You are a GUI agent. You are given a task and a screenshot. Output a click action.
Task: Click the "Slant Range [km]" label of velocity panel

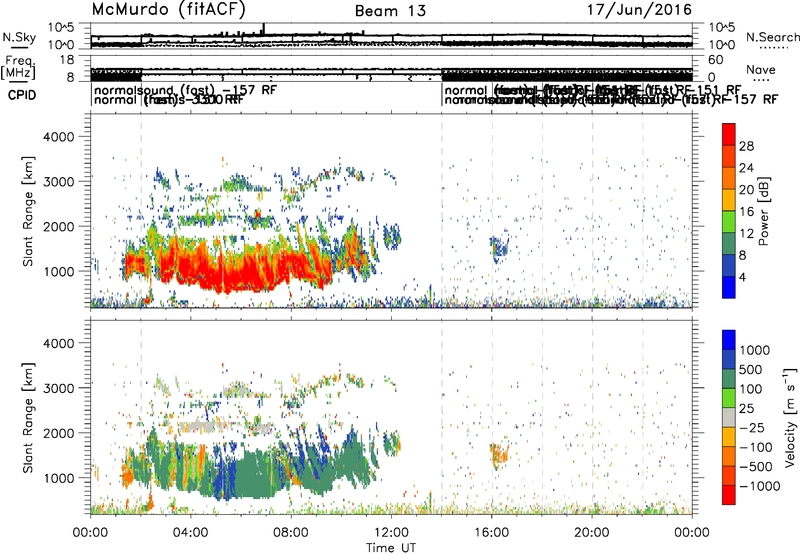(x=28, y=418)
